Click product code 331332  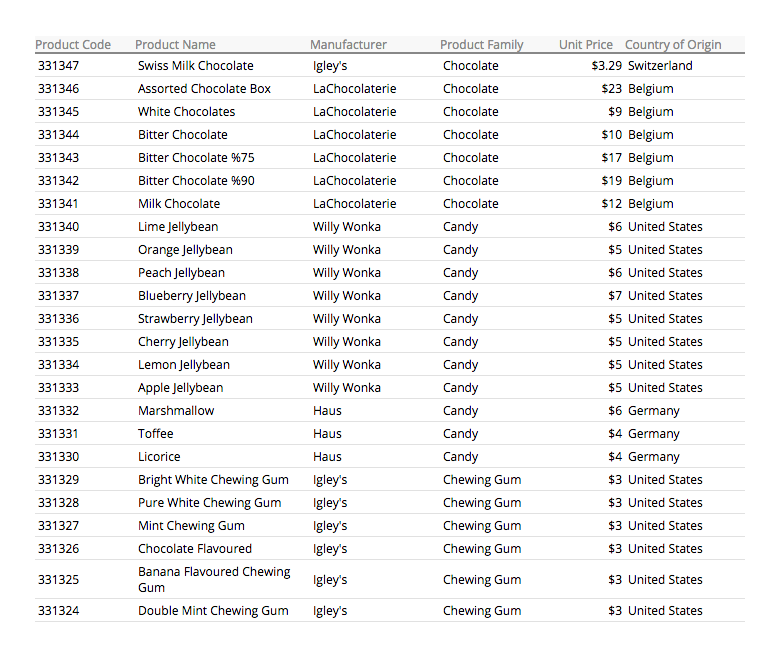59,411
